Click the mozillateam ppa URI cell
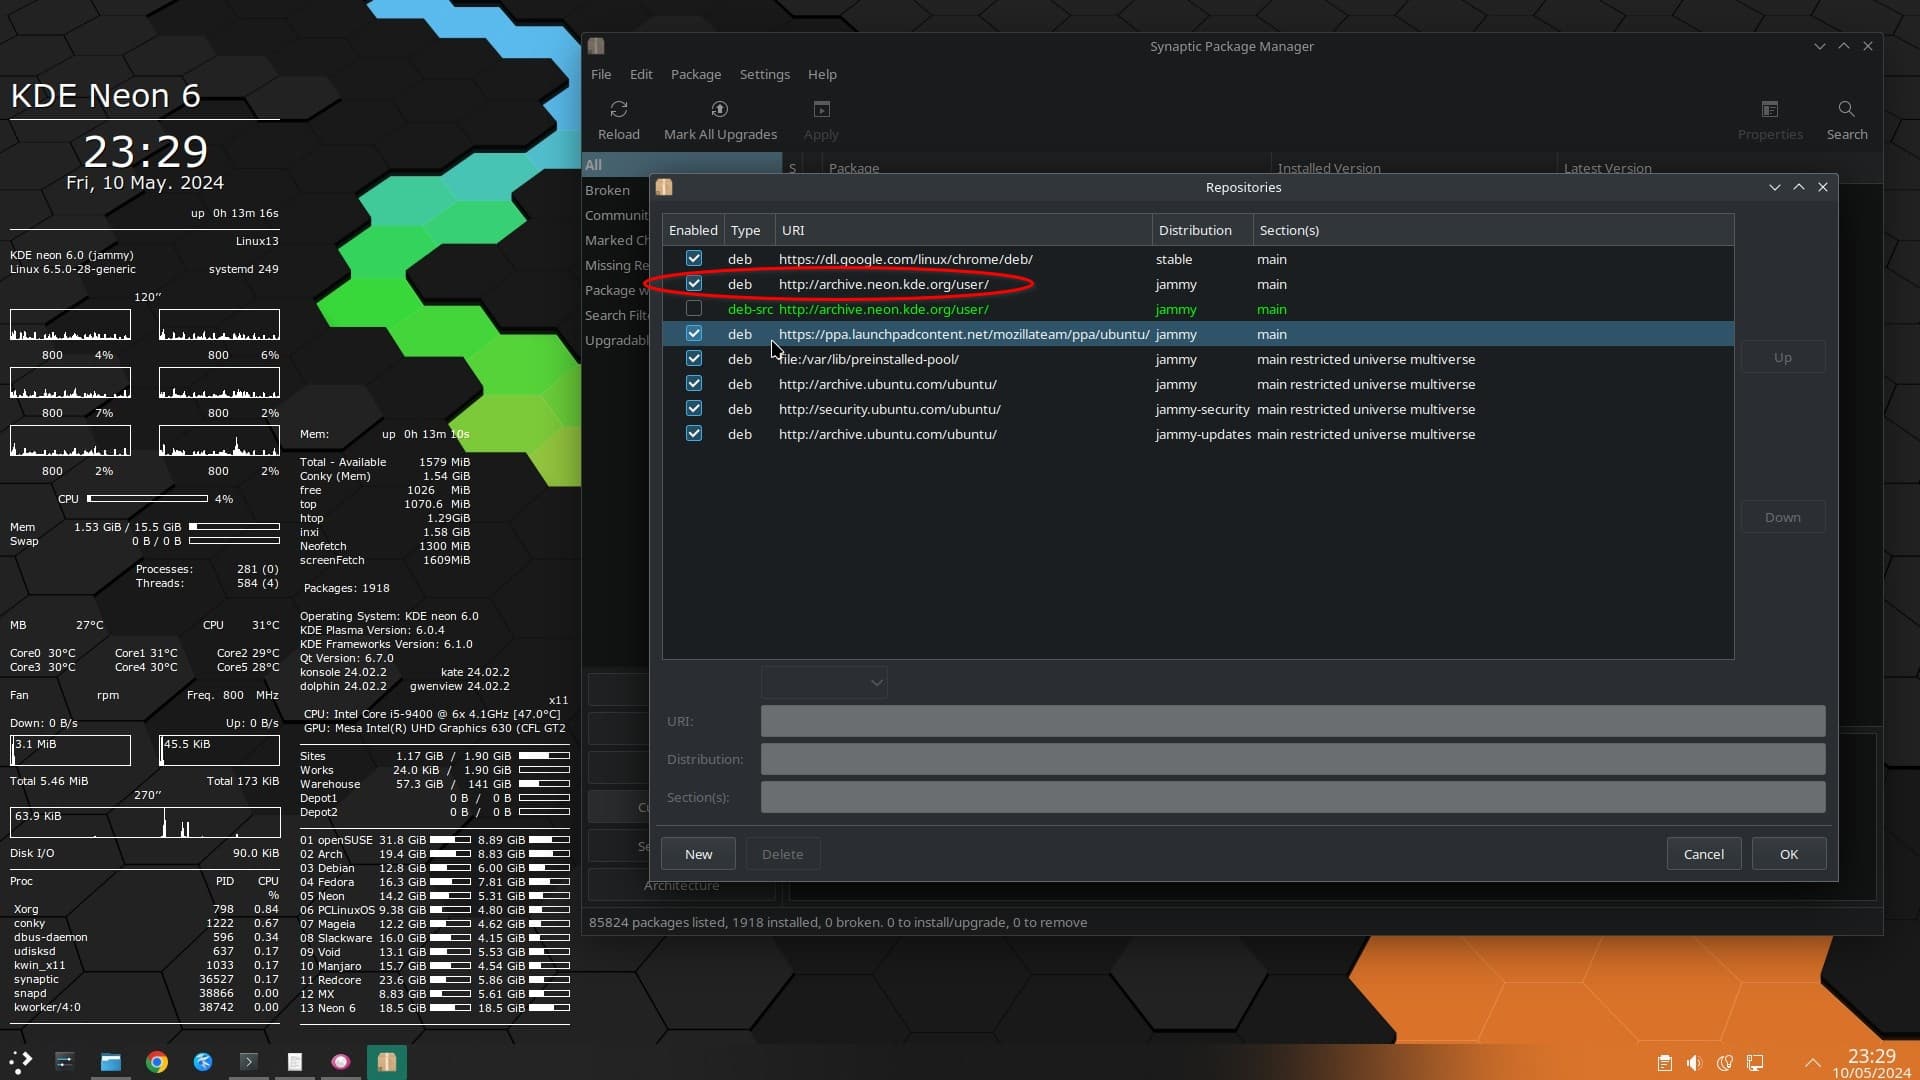 pos(964,334)
